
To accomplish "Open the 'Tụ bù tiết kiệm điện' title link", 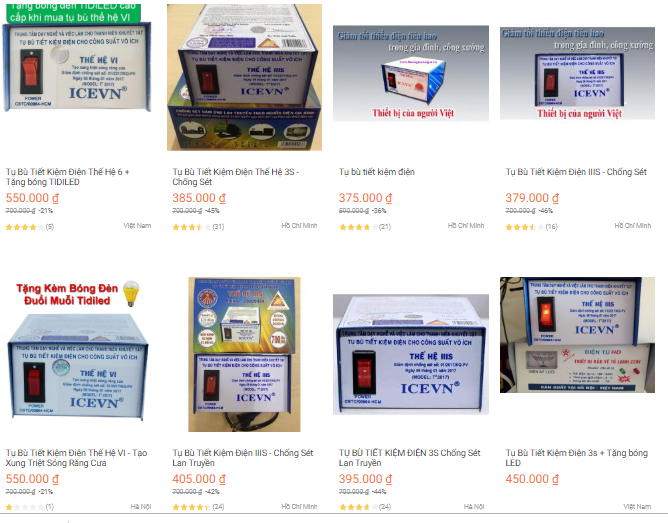I will click(x=377, y=172).
